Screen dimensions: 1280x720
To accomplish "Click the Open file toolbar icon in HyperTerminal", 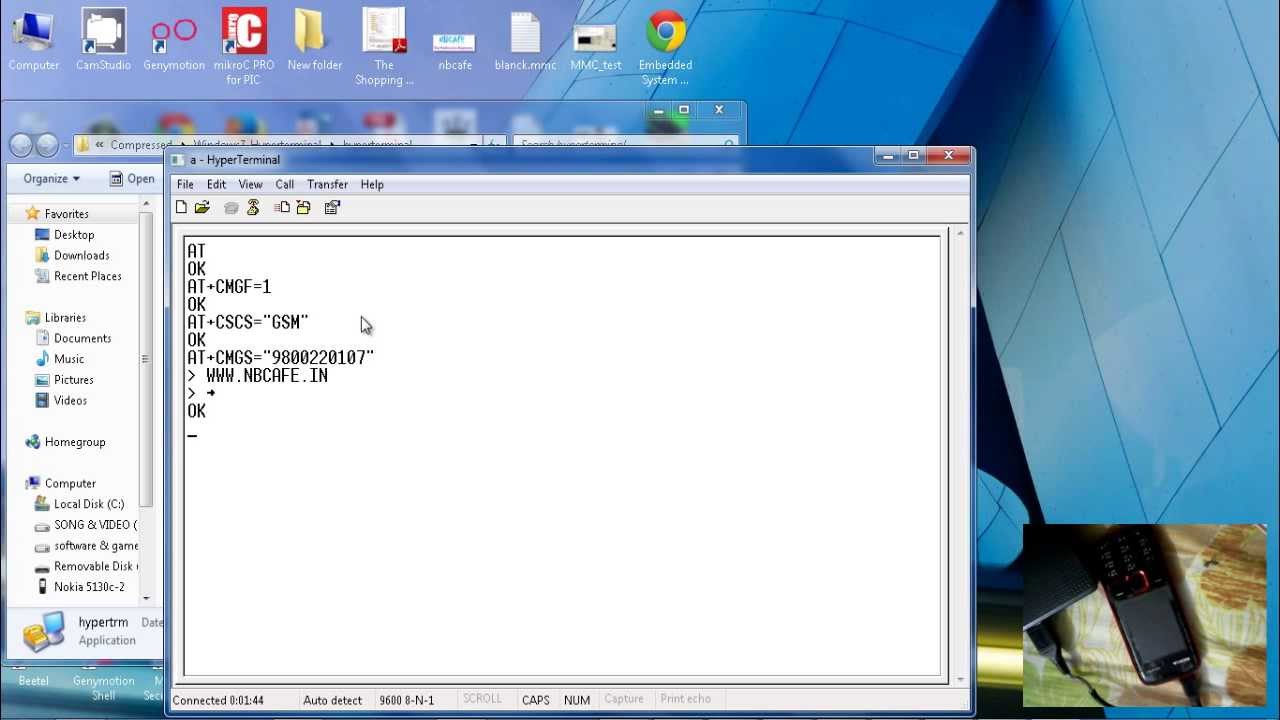I will pyautogui.click(x=202, y=207).
